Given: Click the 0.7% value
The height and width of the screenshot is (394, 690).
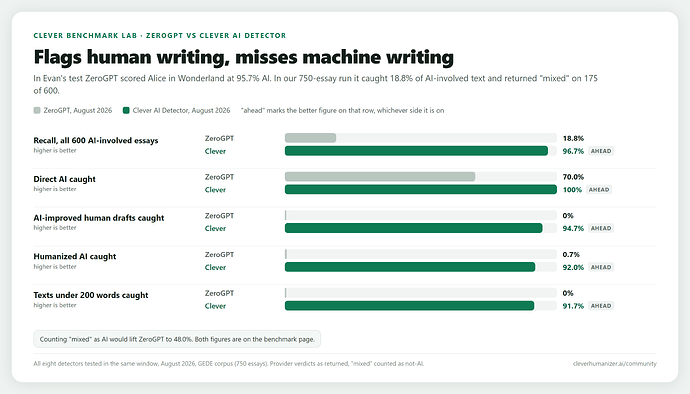Looking at the screenshot, I should coord(571,254).
